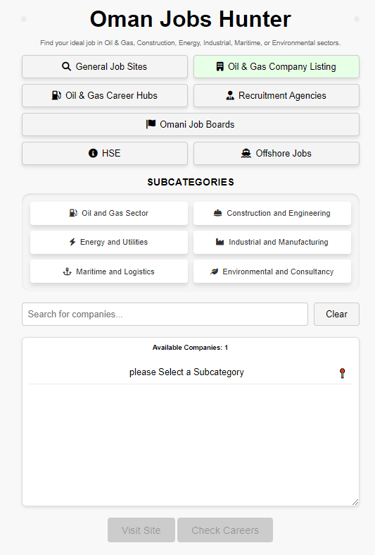
Task: Grab the resize handle of the companies list
Action: pos(355,502)
